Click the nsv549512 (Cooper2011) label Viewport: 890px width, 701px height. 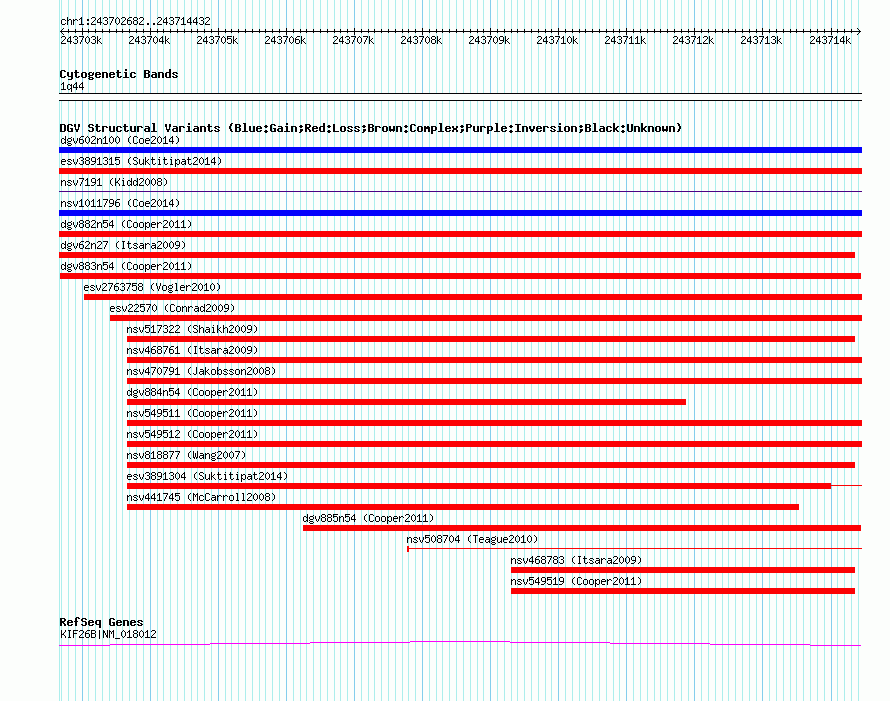[192, 434]
